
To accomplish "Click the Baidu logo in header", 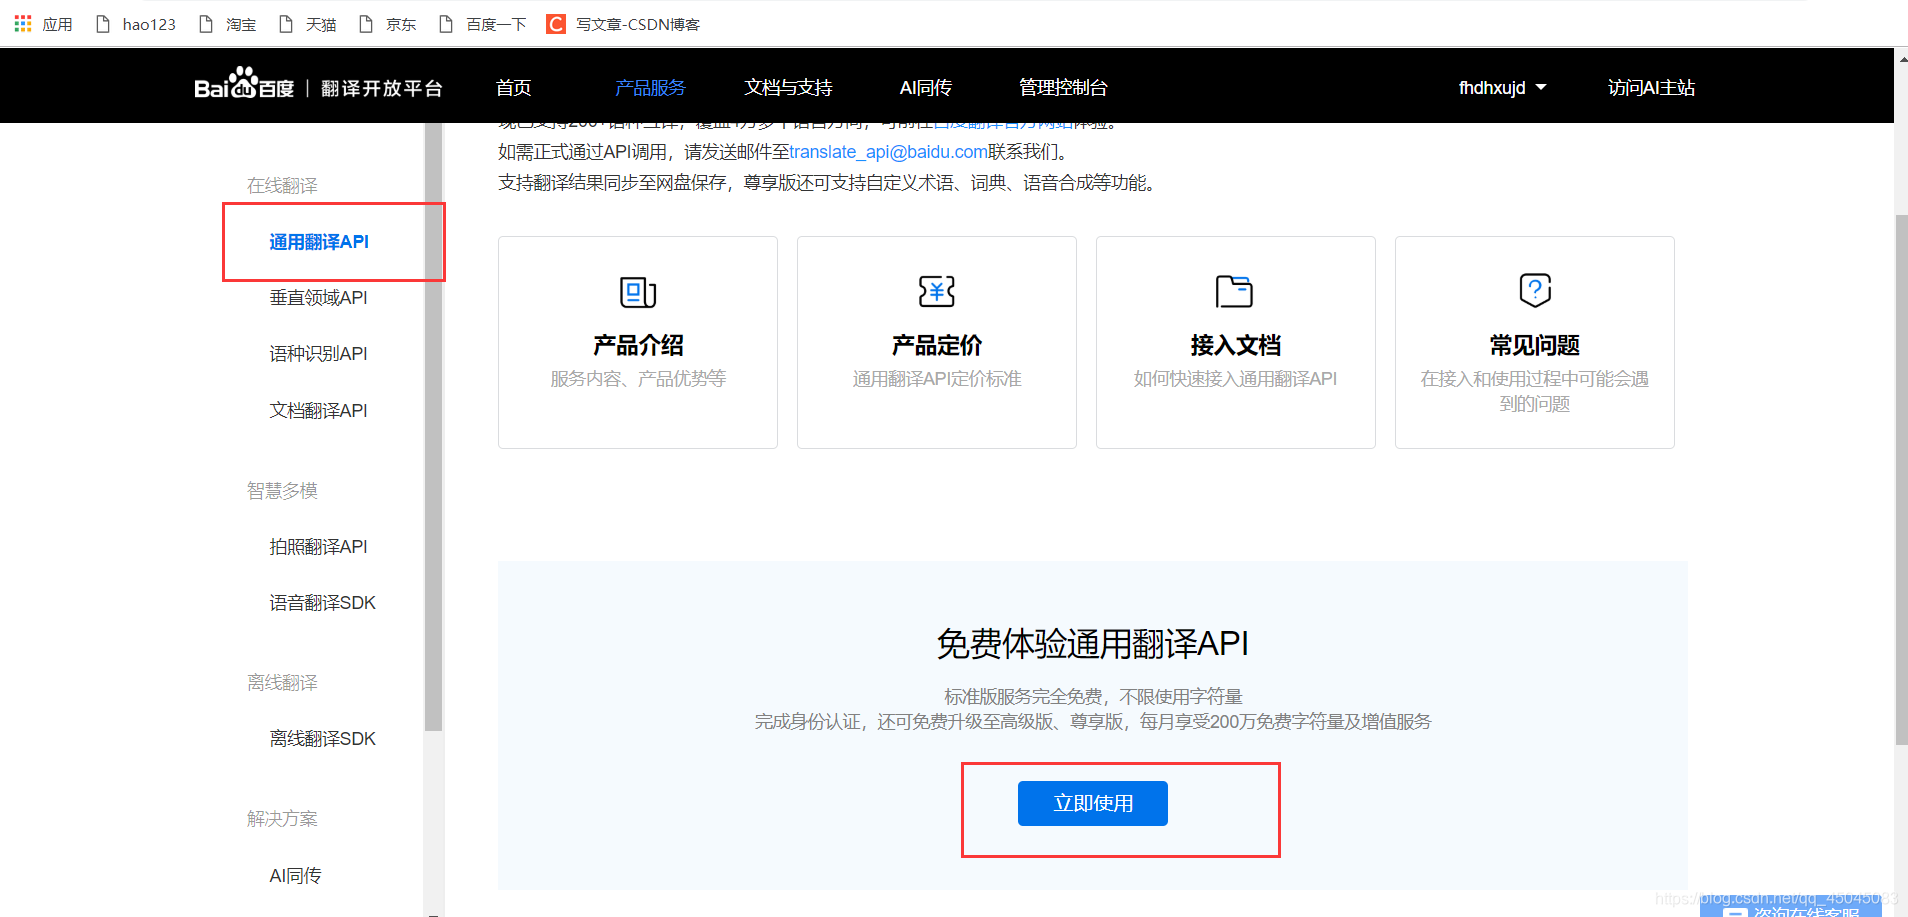I will 244,85.
